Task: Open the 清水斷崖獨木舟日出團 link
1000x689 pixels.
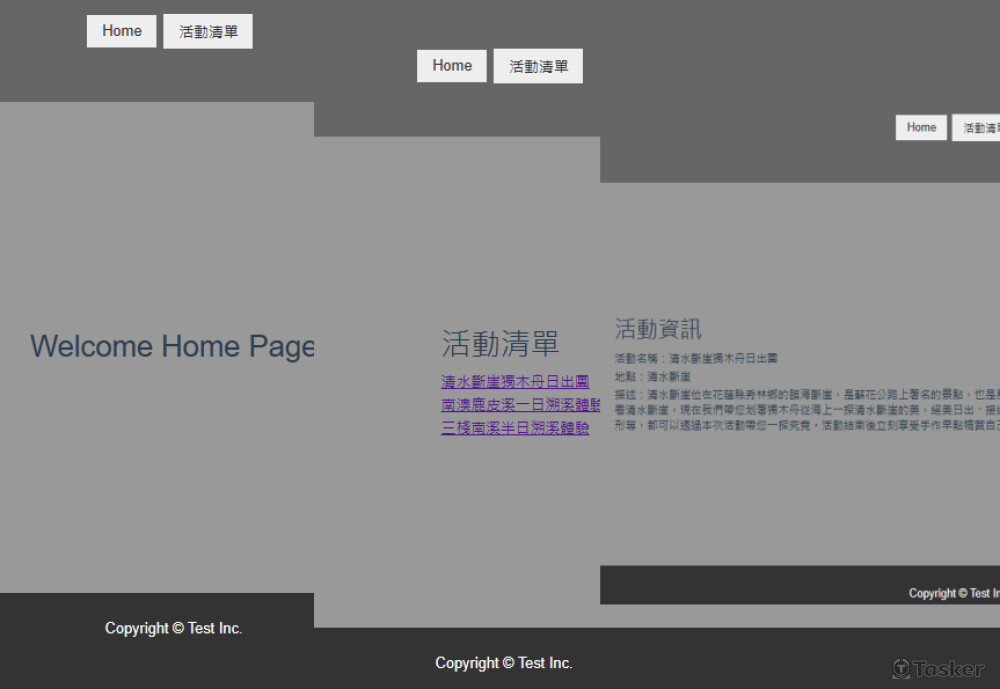Action: pyautogui.click(x=515, y=382)
